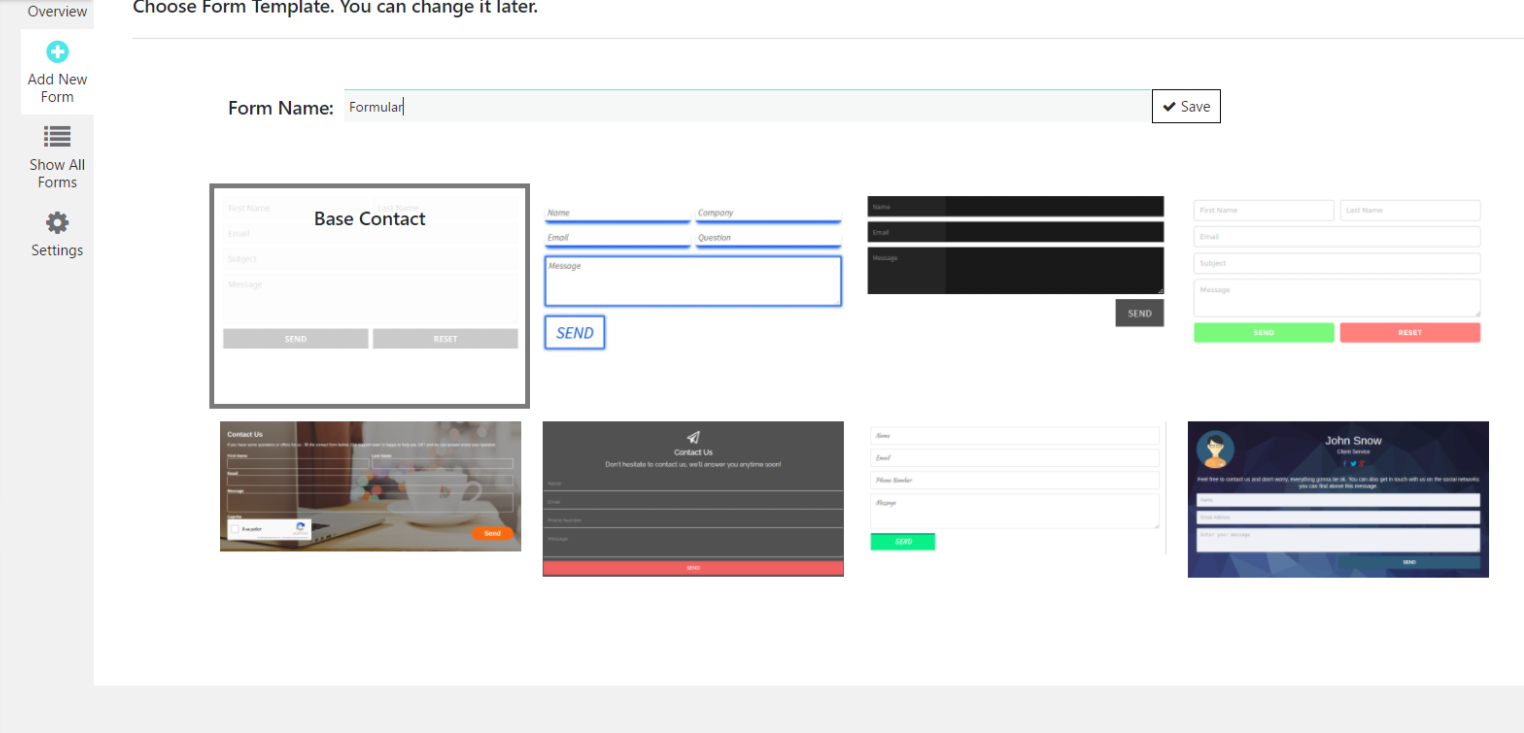Select the Base Contact form template

(x=369, y=296)
